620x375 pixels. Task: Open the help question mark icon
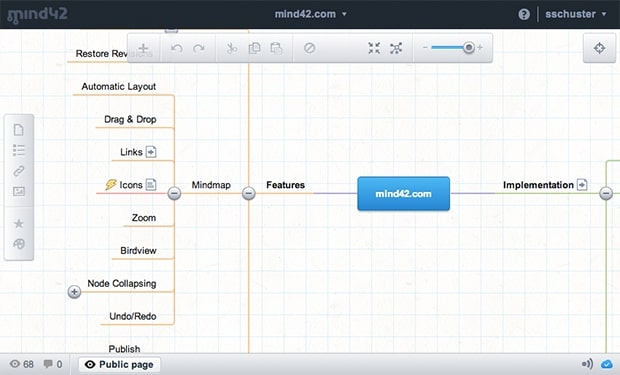524,14
